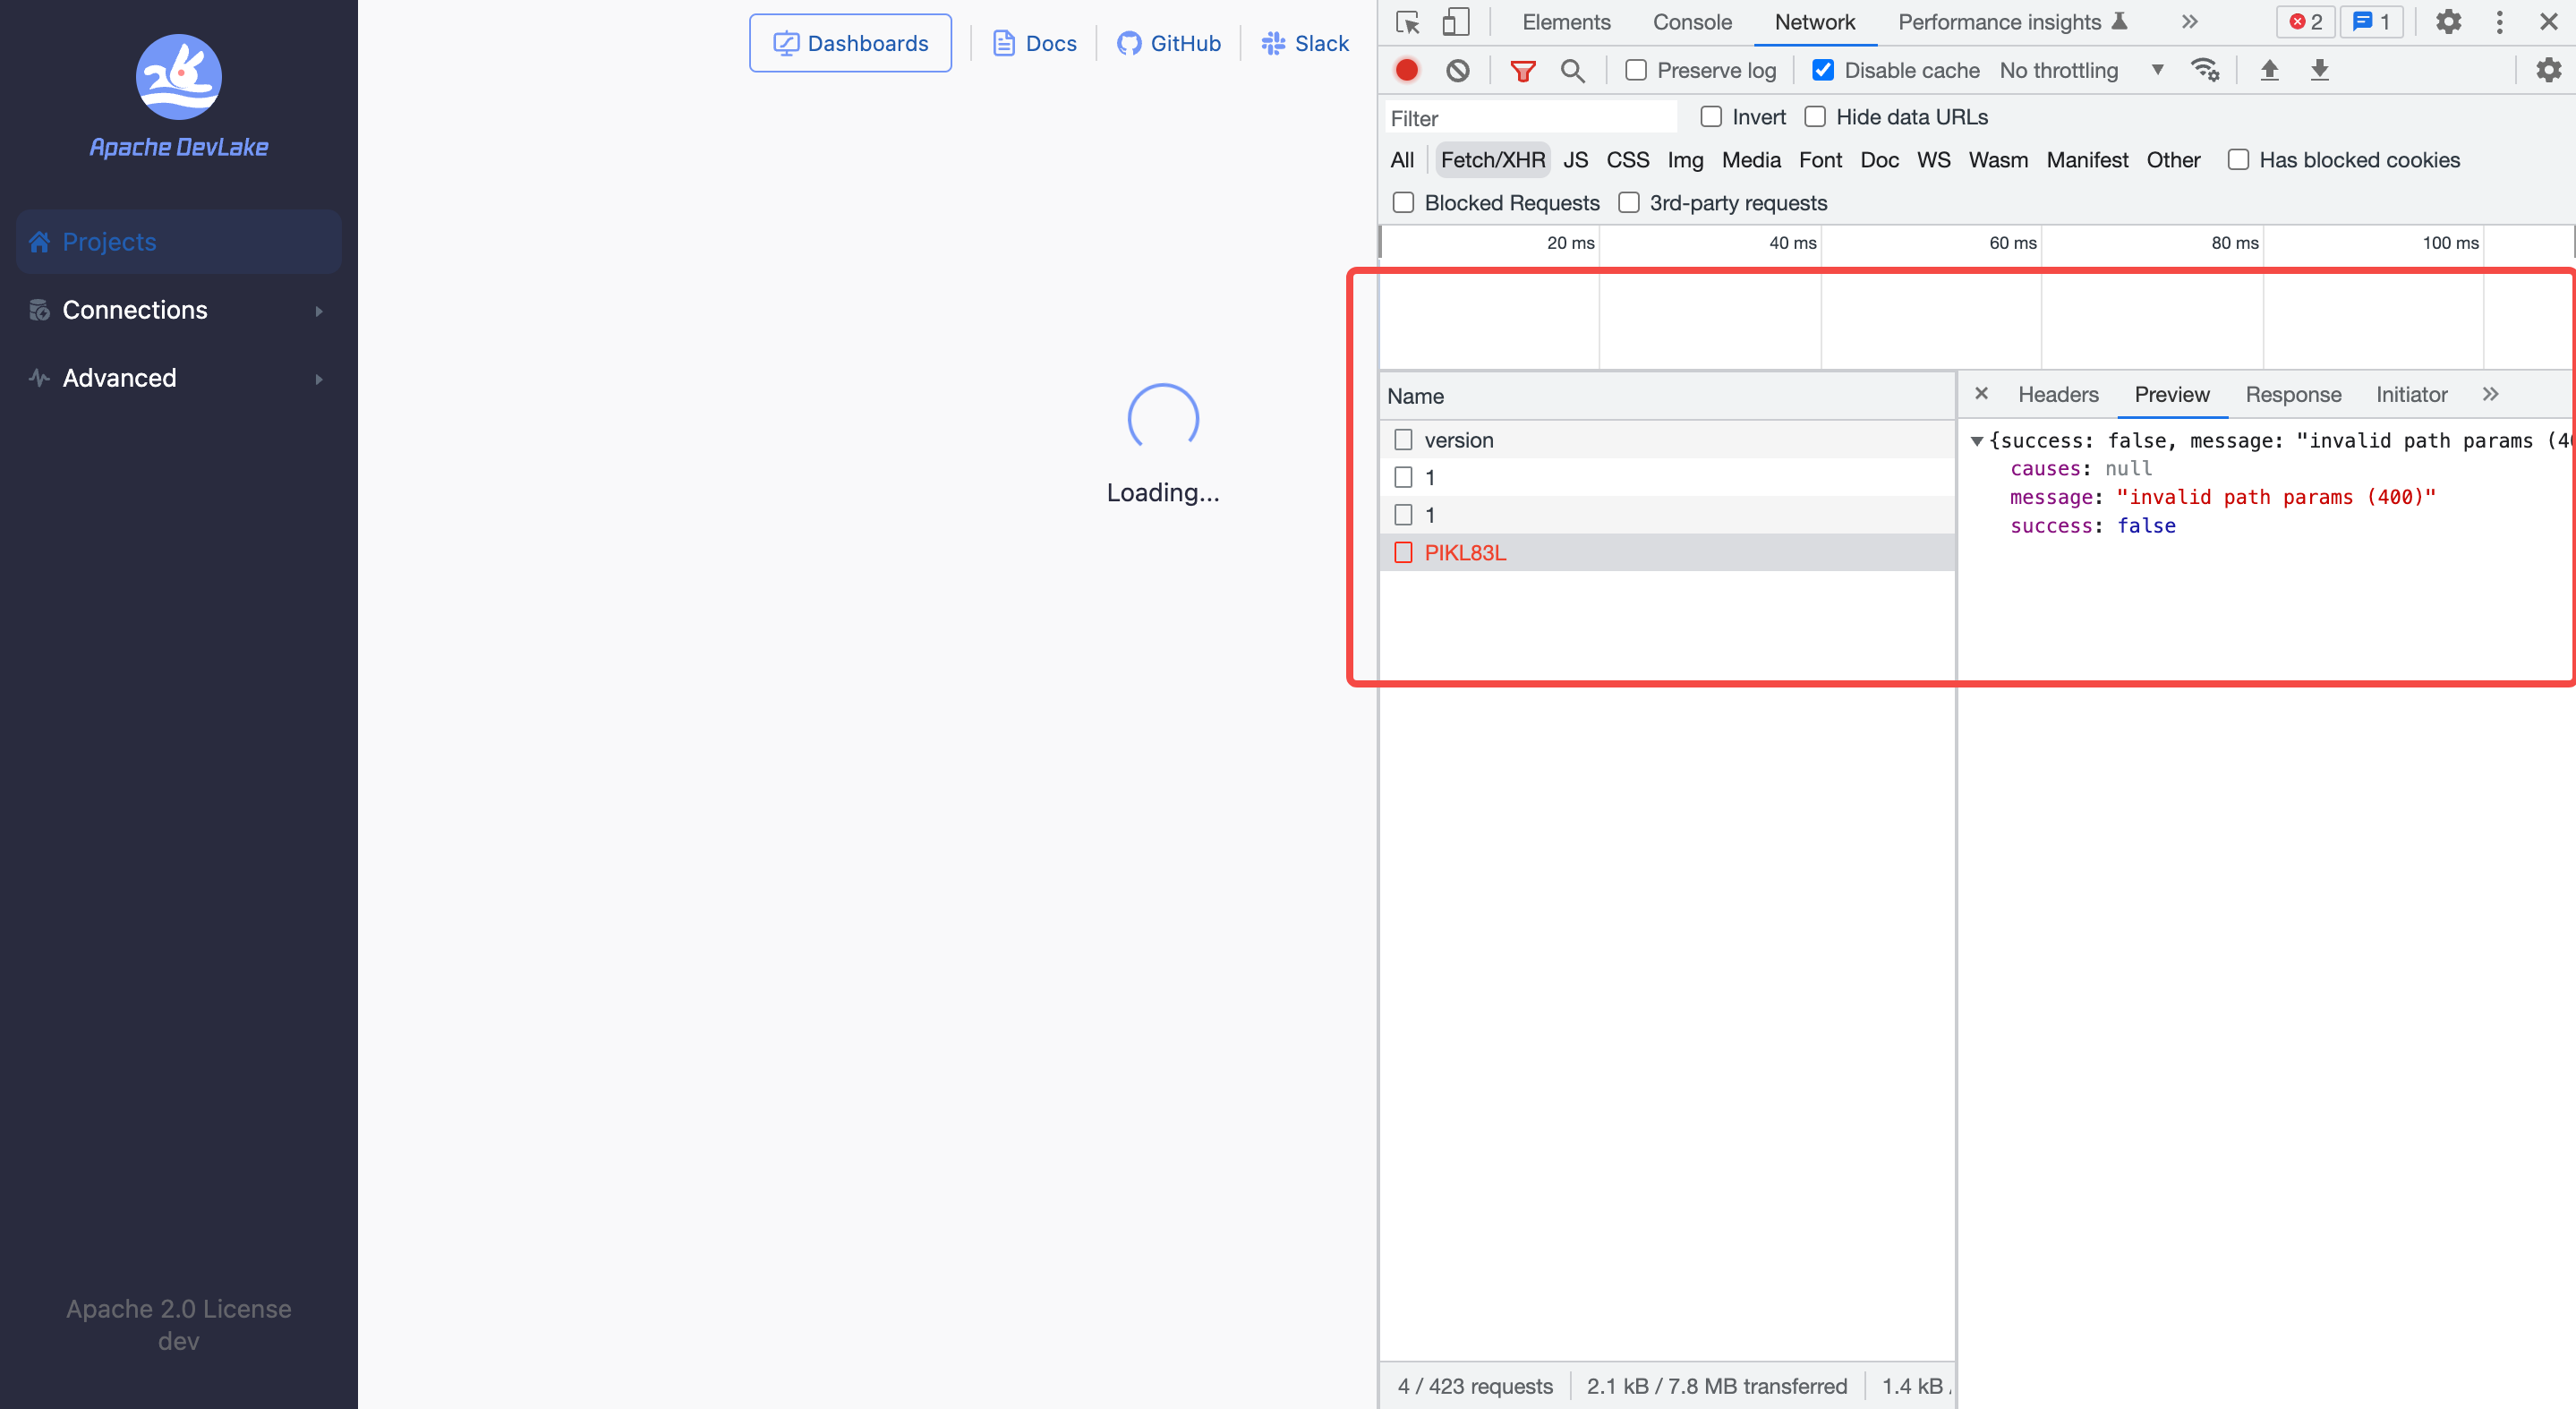Switch to the Console tab
Screen dimensions: 2576x1409
pyautogui.click(x=1691, y=22)
